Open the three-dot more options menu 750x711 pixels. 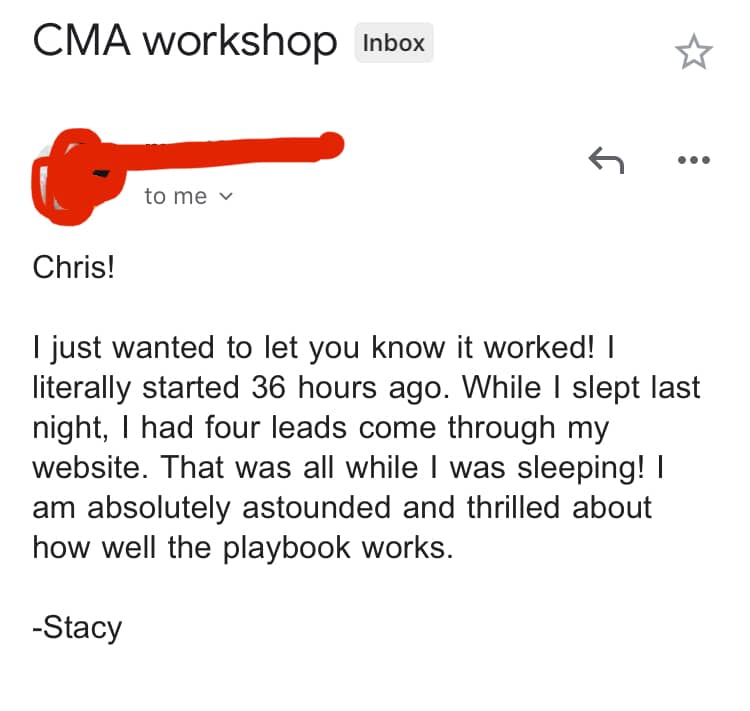click(692, 159)
